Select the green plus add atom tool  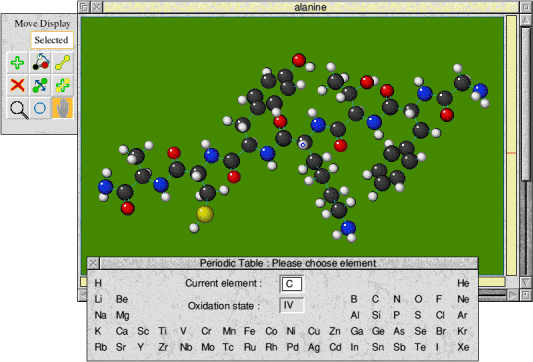click(17, 63)
